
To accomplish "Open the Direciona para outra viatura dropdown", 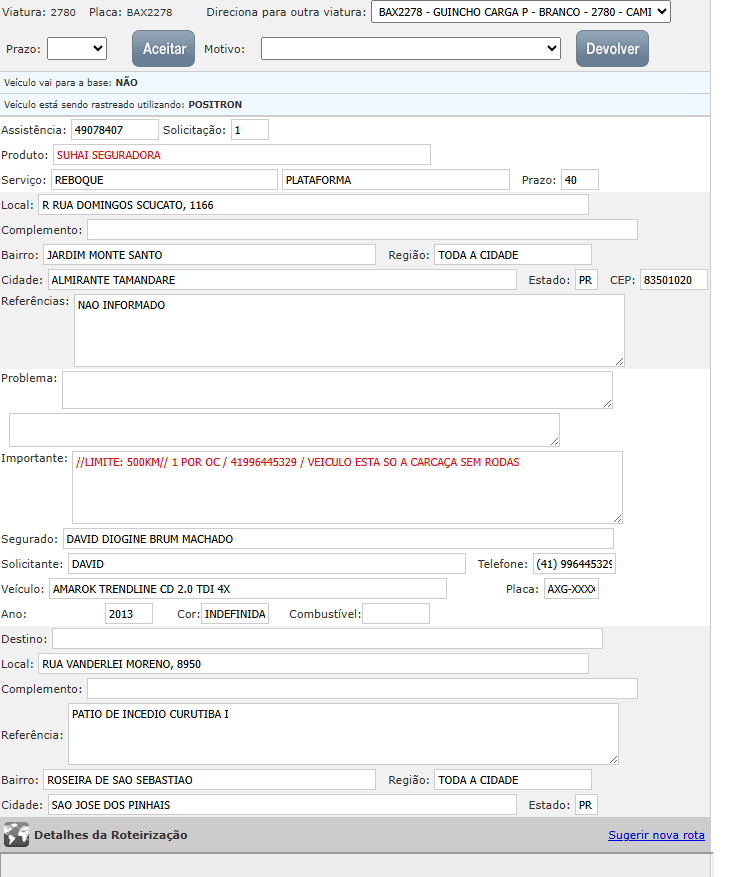I will point(521,12).
